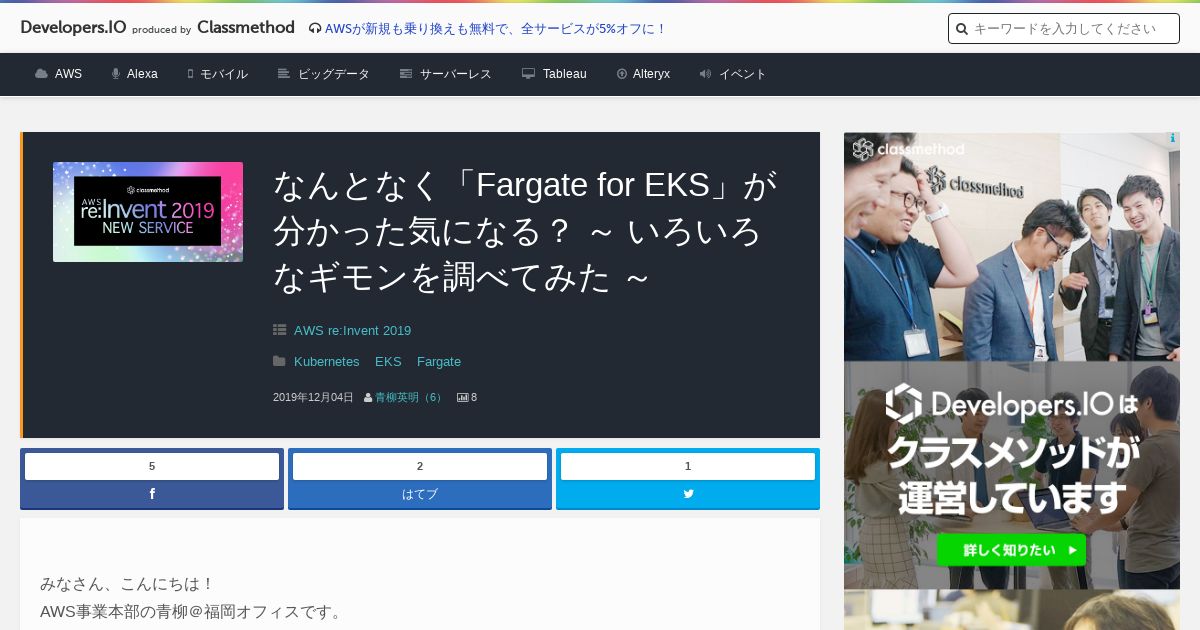This screenshot has width=1200, height=630.
Task: Click the cloud icon next to AWS
Action: coord(41,74)
